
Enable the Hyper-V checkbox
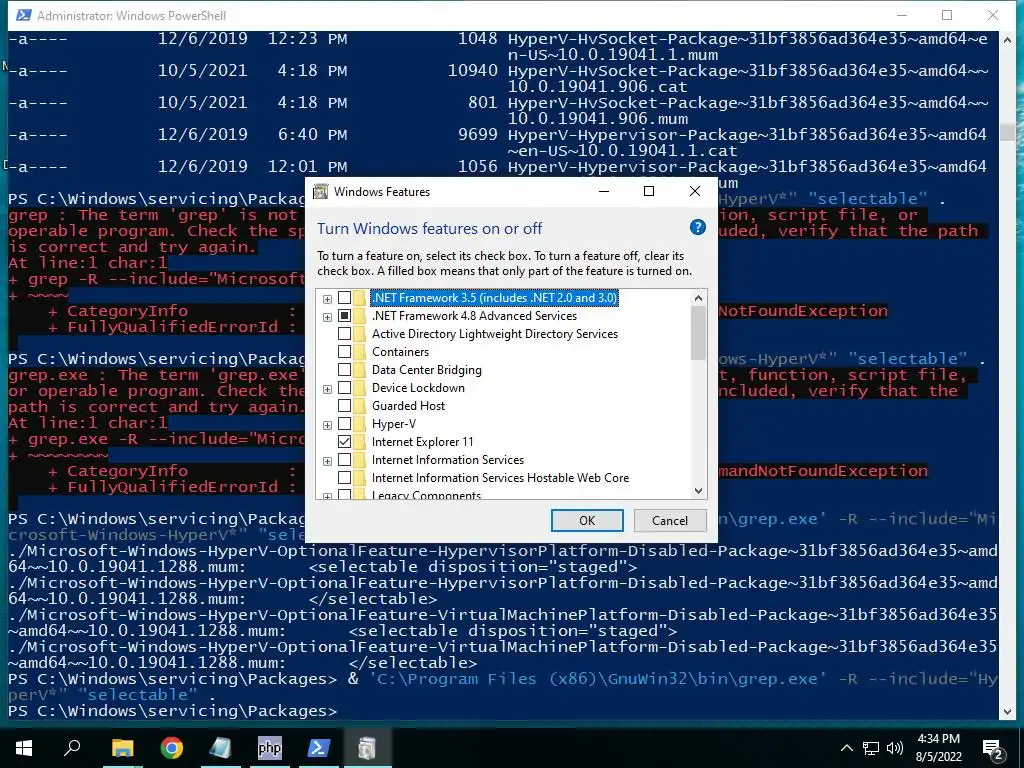pos(344,424)
